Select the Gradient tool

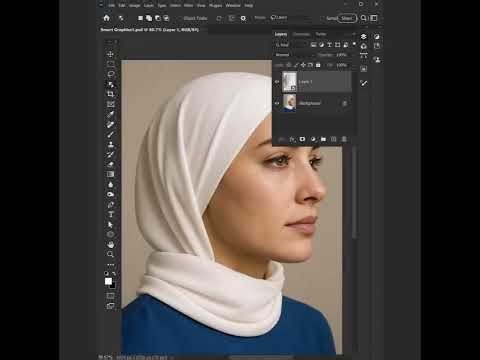pyautogui.click(x=111, y=174)
